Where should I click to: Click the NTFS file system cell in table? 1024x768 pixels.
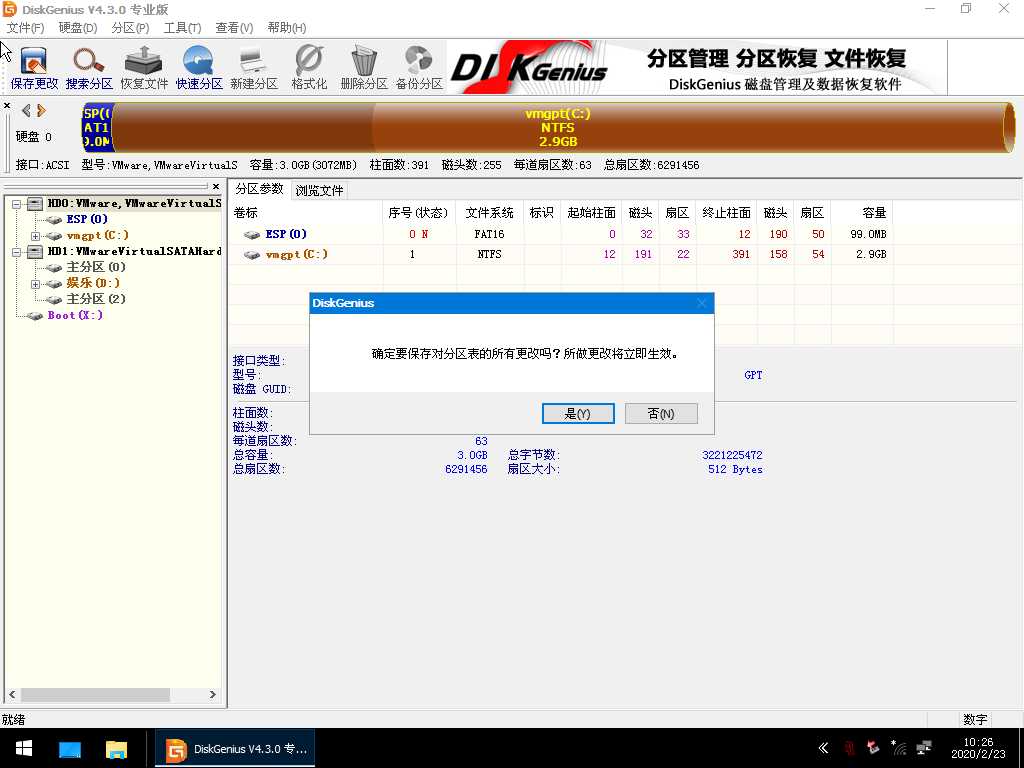pyautogui.click(x=489, y=254)
